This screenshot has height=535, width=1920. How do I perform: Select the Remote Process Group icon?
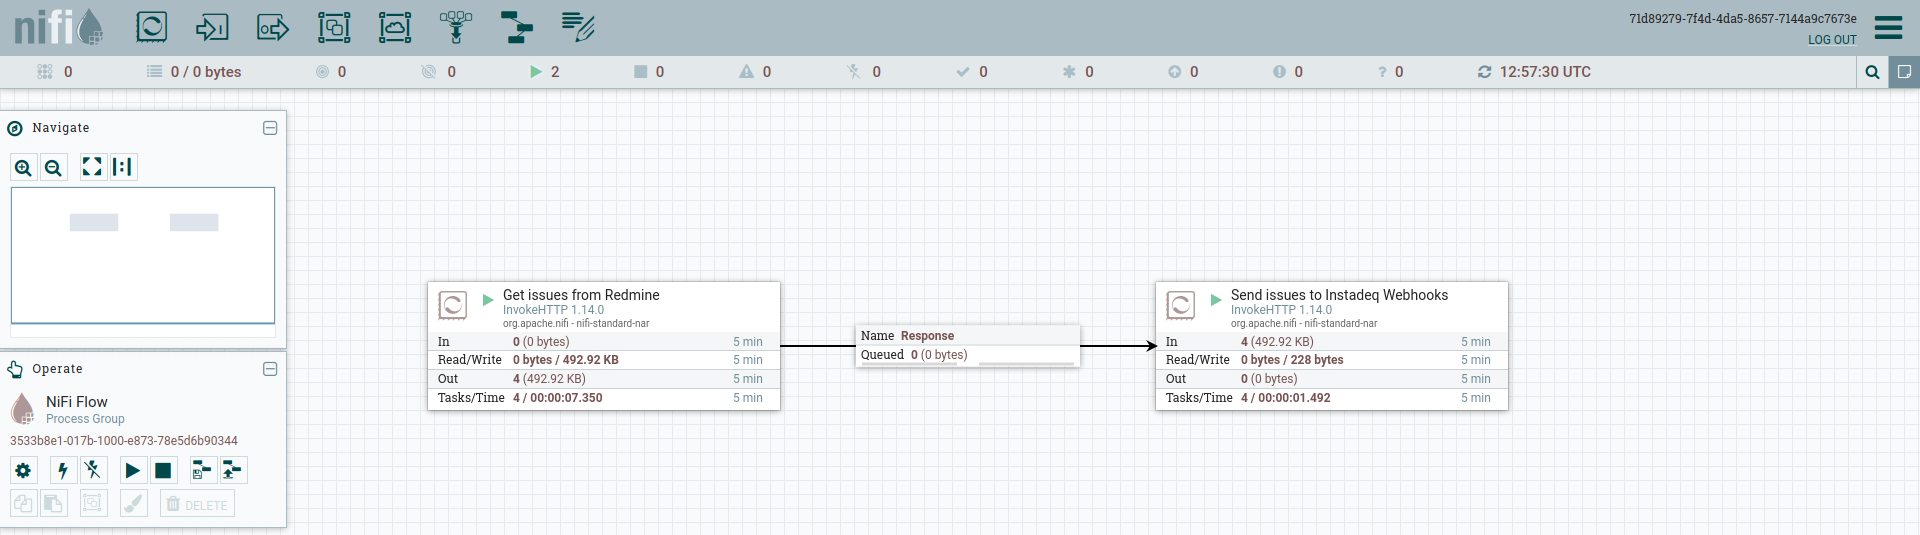tap(395, 27)
